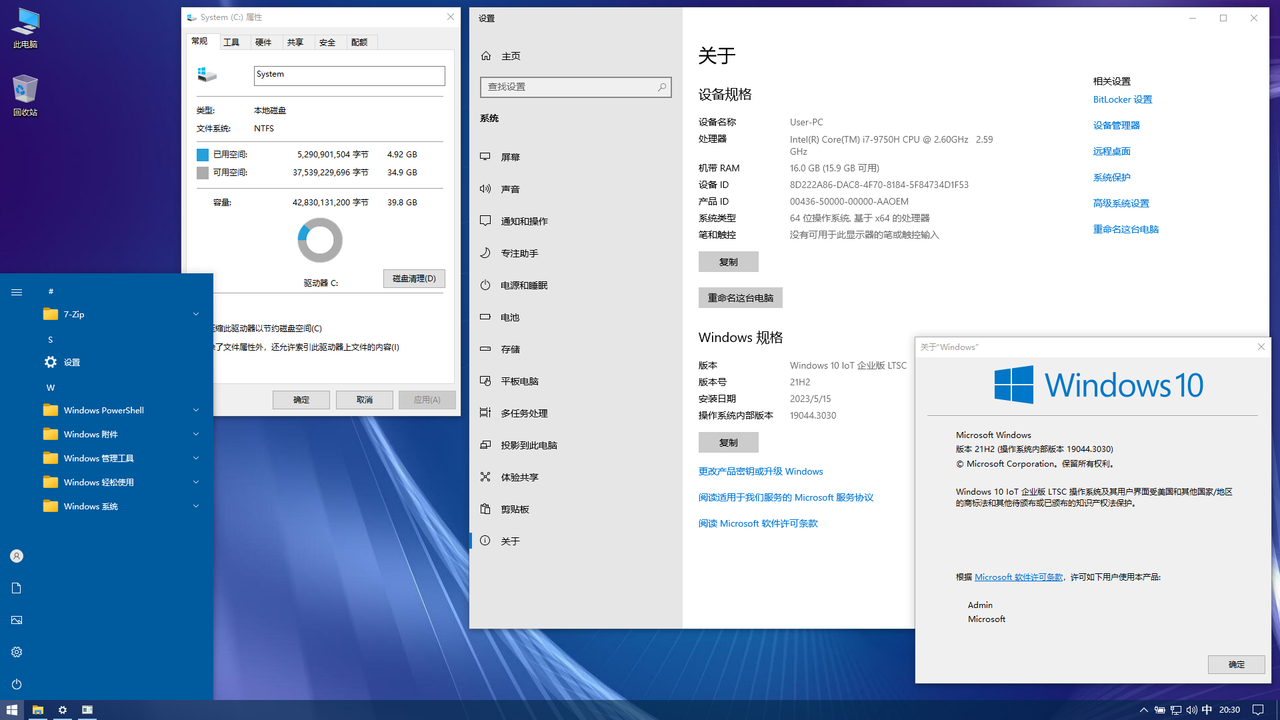Image resolution: width=1280 pixels, height=720 pixels.
Task: Select the 常规 tab in properties
Action: pos(200,41)
